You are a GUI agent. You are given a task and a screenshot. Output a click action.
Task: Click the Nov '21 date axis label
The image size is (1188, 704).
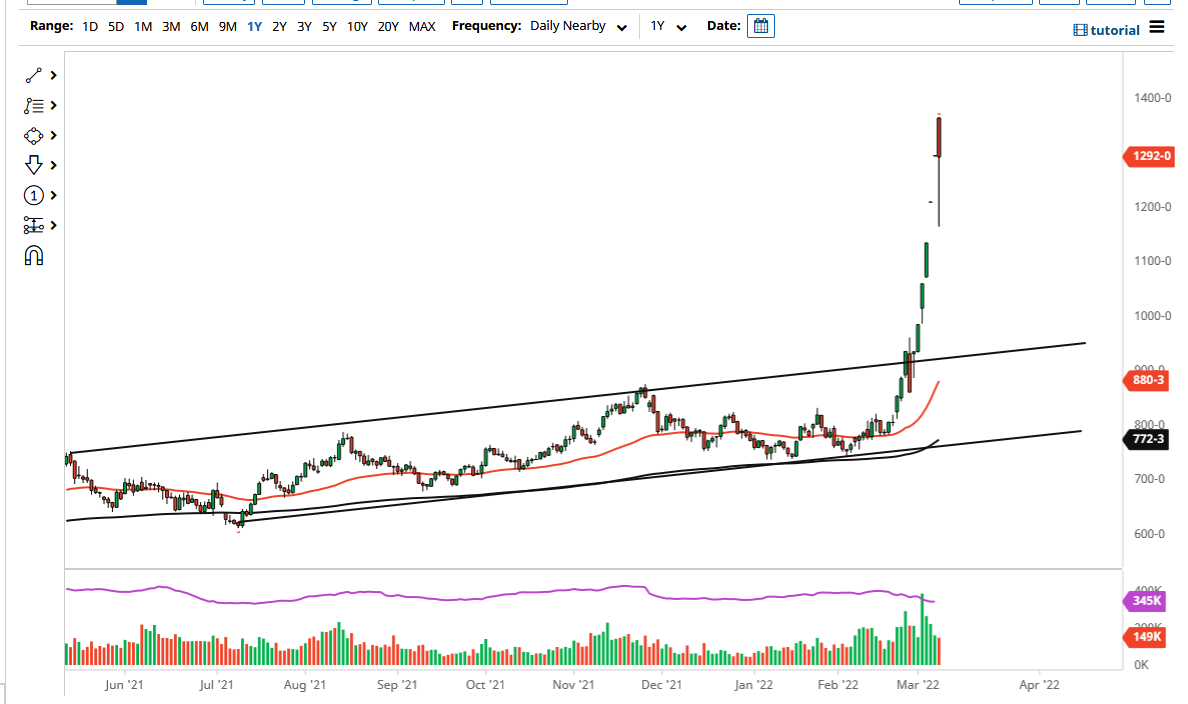(574, 684)
